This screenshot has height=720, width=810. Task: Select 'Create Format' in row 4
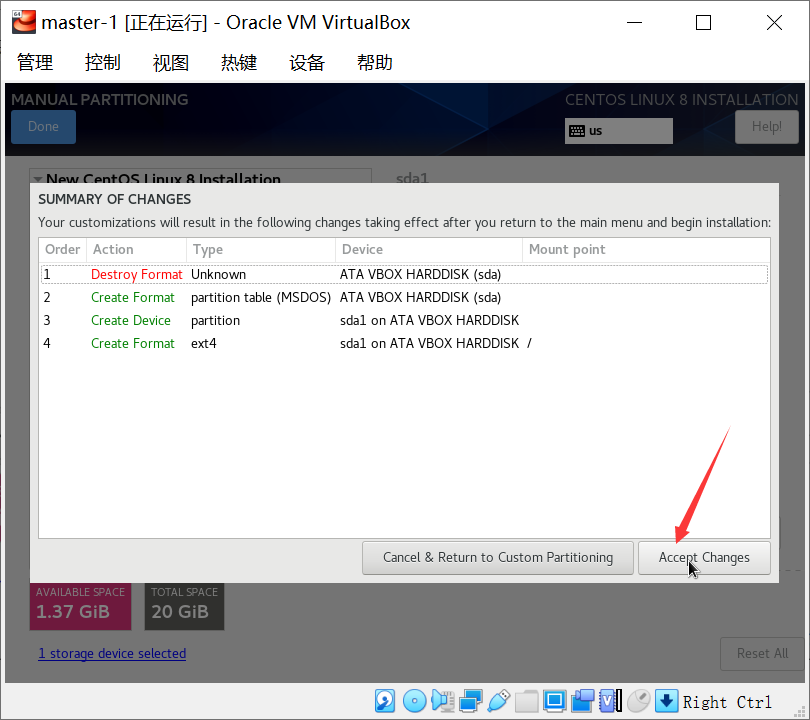click(x=133, y=343)
